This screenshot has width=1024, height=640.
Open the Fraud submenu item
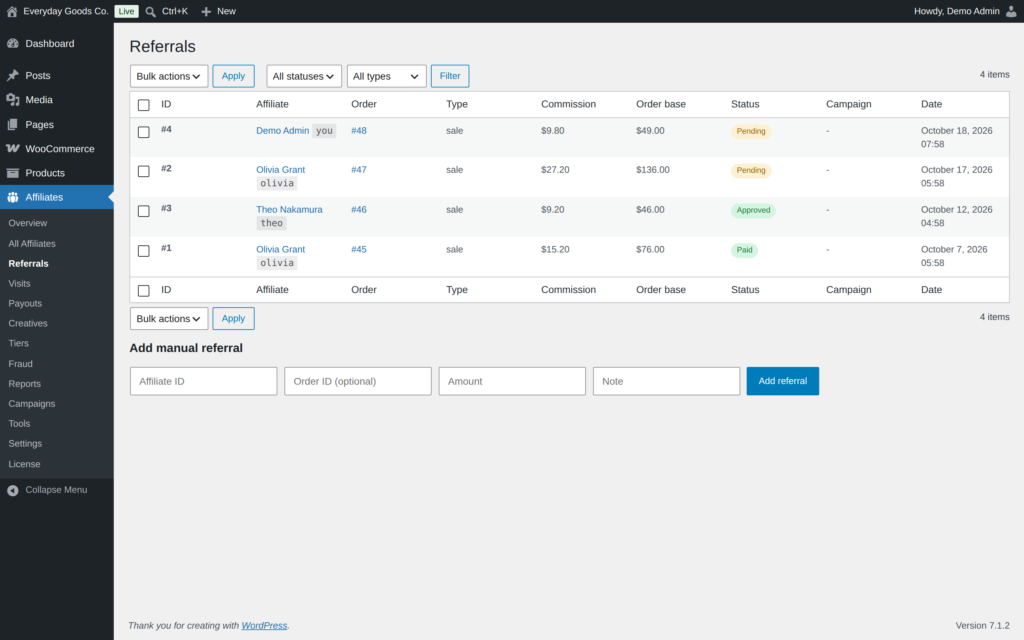click(20, 363)
